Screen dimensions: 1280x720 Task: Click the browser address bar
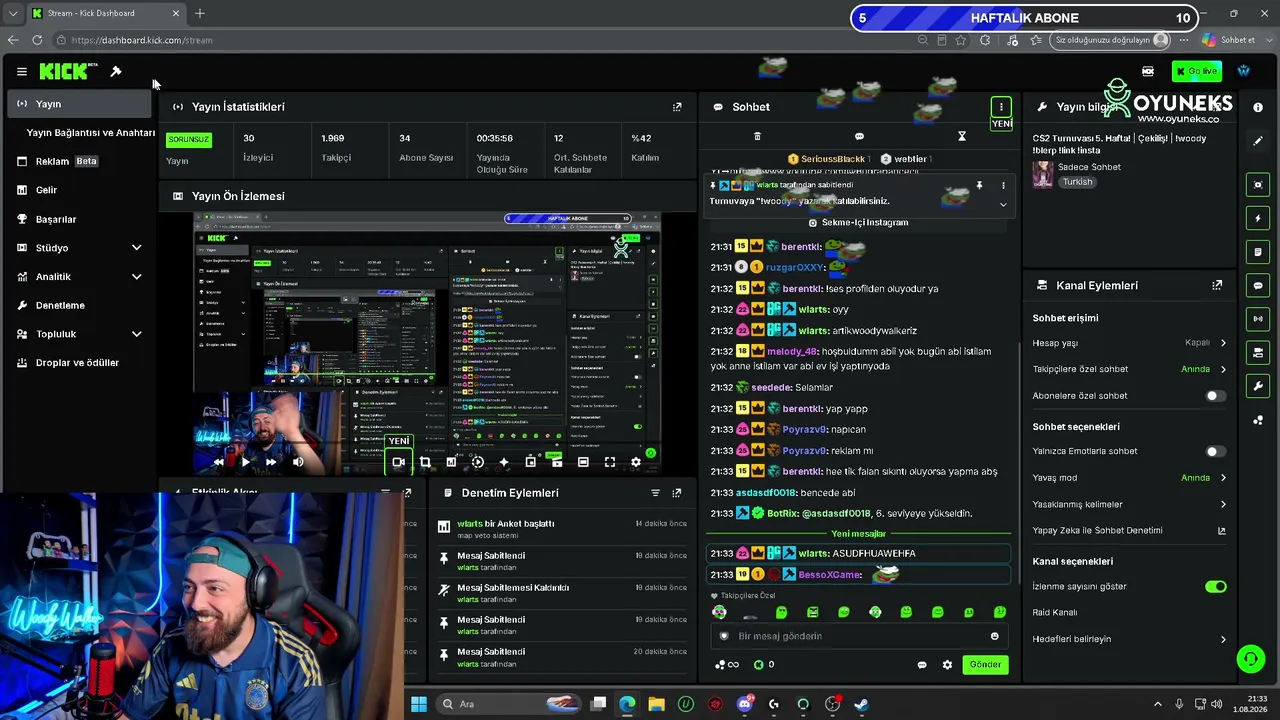coord(490,40)
